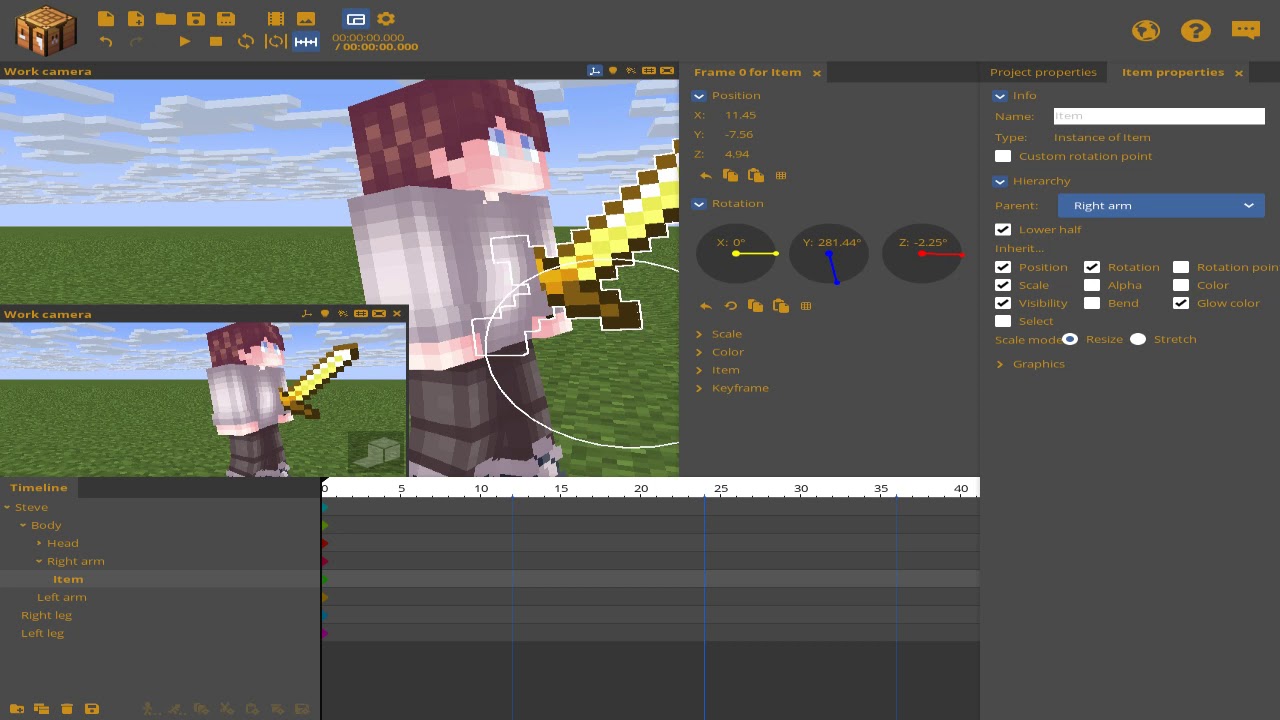The height and width of the screenshot is (720, 1280).
Task: Click the grid icon under Position
Action: click(781, 176)
